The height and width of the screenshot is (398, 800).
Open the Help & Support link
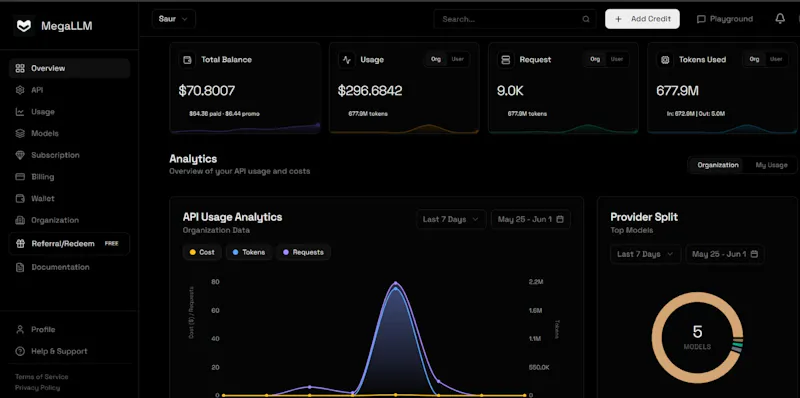tap(52, 351)
